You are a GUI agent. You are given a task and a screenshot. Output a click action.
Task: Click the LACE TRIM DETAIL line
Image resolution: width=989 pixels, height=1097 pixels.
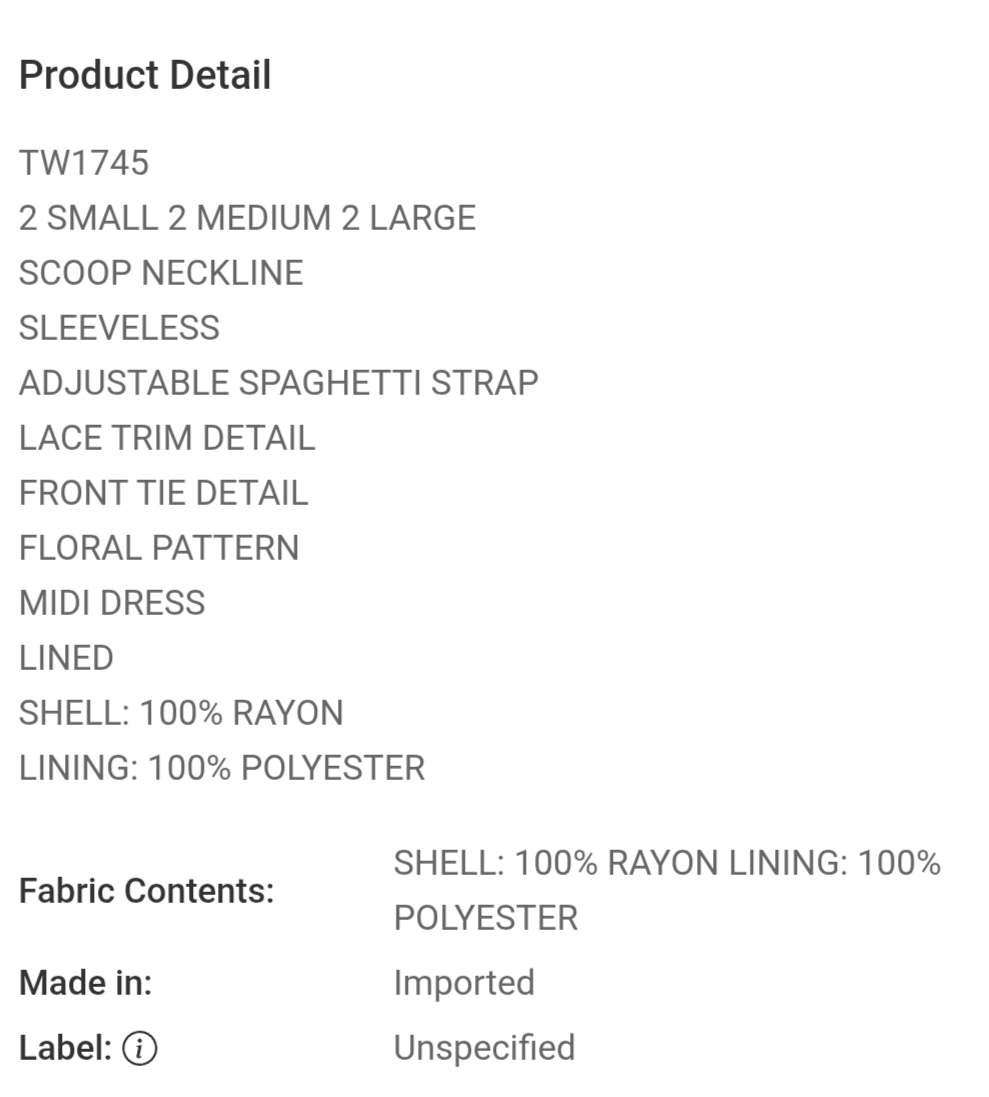click(x=167, y=438)
